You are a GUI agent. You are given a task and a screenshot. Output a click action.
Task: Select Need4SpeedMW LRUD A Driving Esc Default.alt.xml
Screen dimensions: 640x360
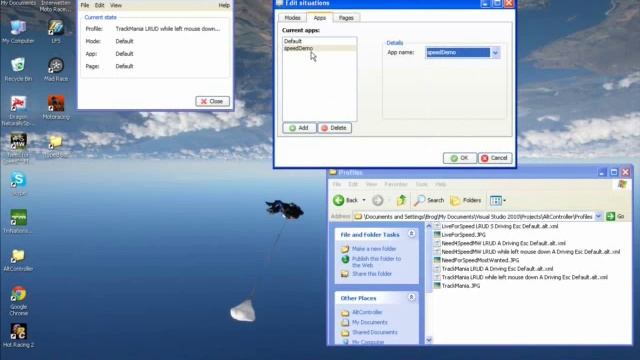503,243
